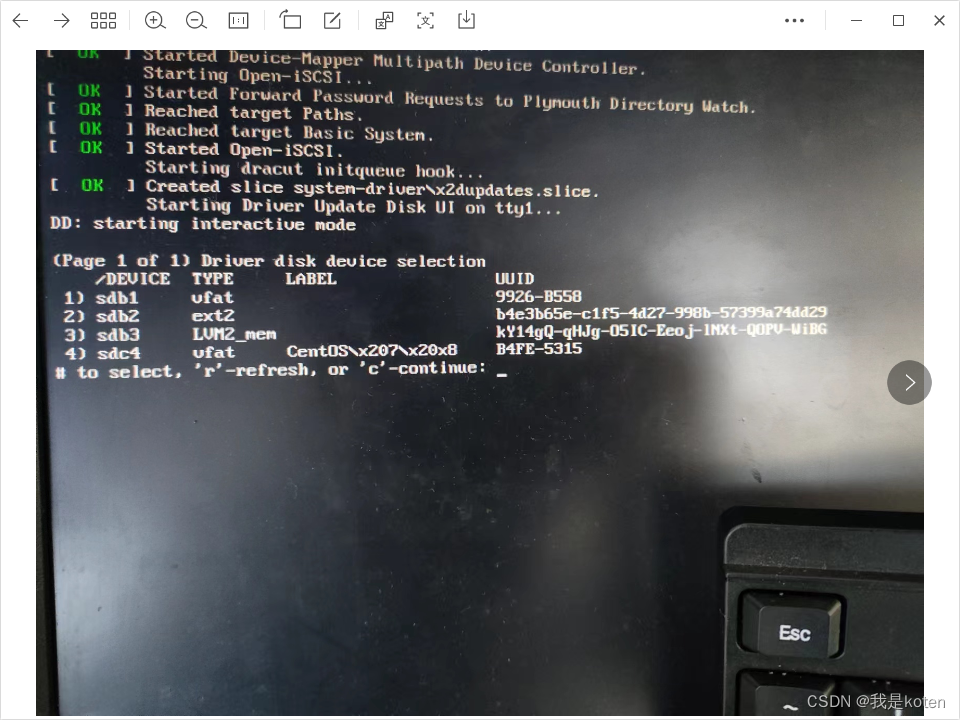Go back with the left arrow icon
960x720 pixels.
(20, 21)
